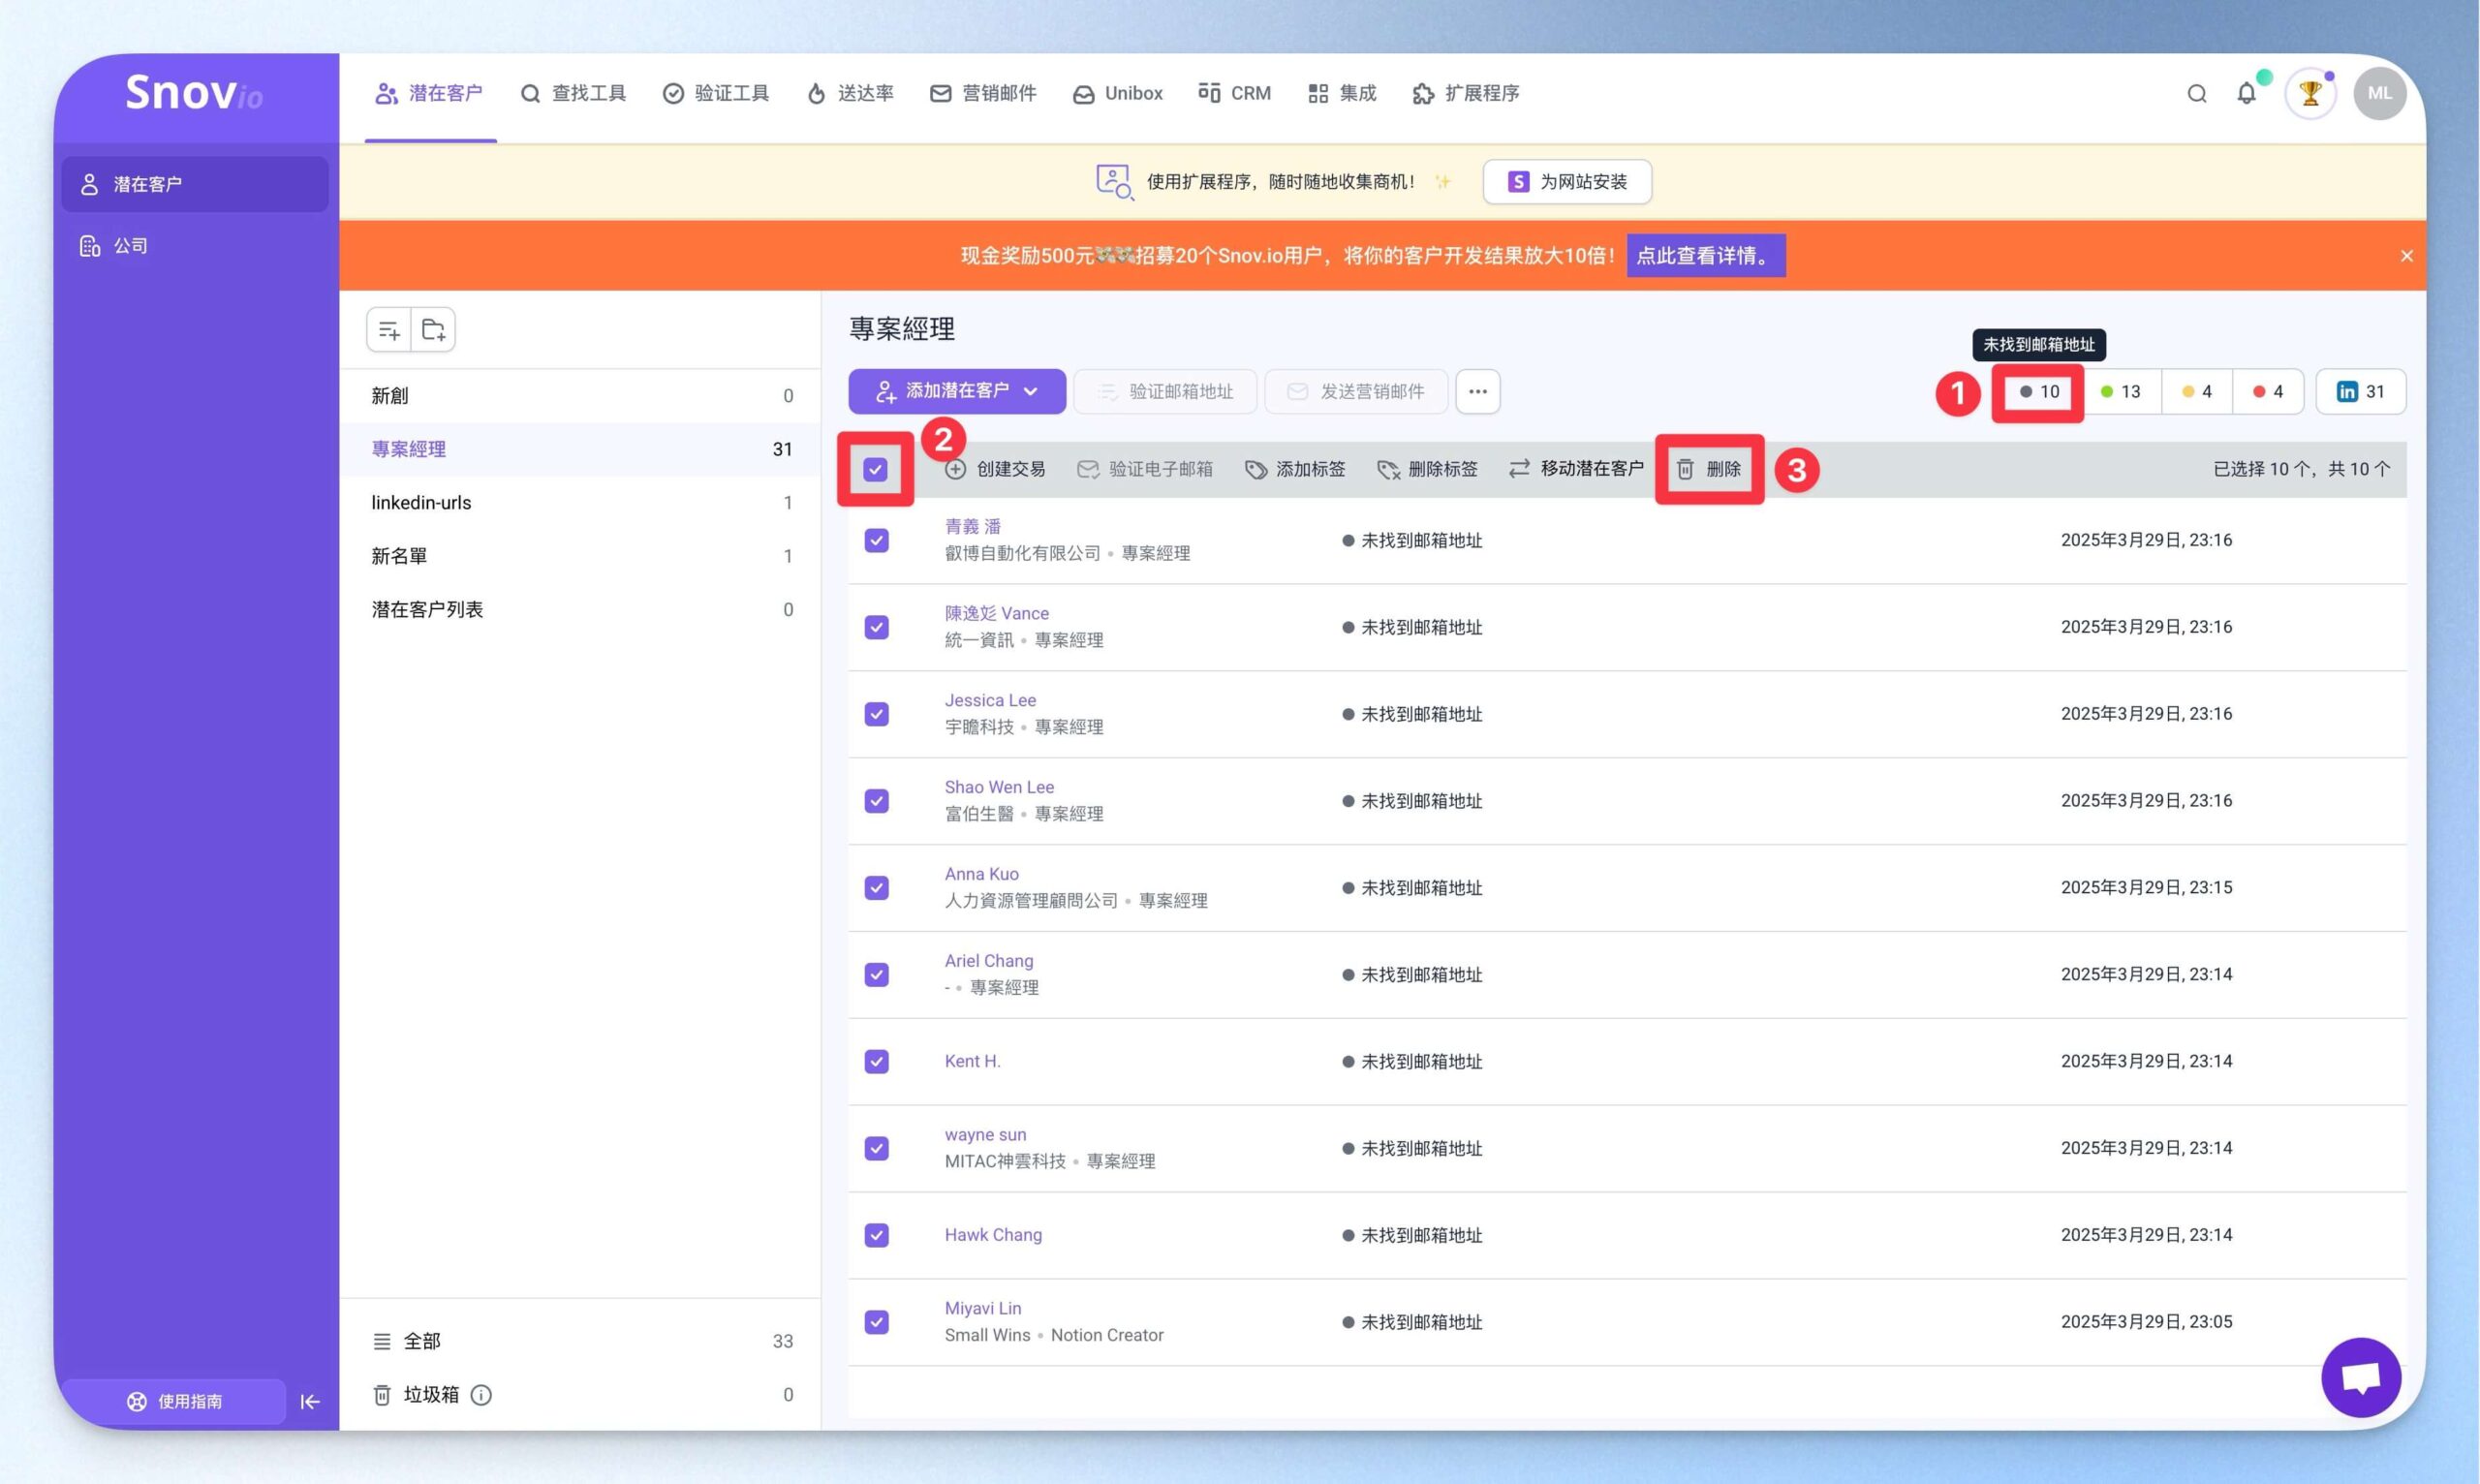
Task: Open the CRM navigation tab
Action: click(1234, 93)
